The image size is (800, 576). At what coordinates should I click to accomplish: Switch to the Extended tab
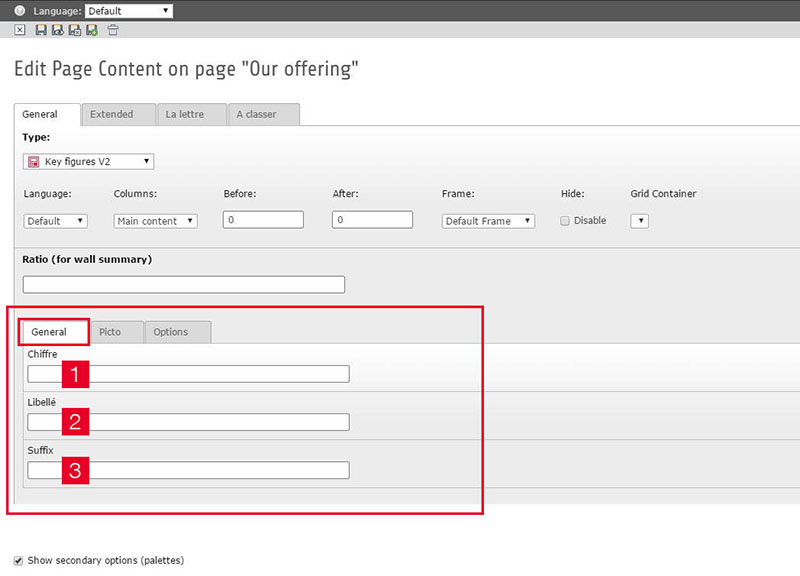[118, 114]
